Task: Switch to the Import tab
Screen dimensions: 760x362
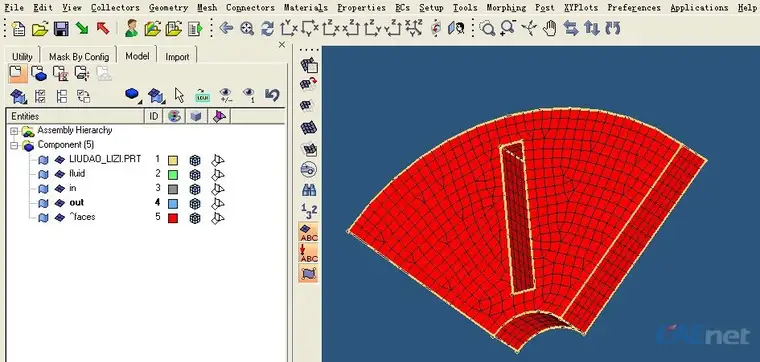Action: pos(177,57)
